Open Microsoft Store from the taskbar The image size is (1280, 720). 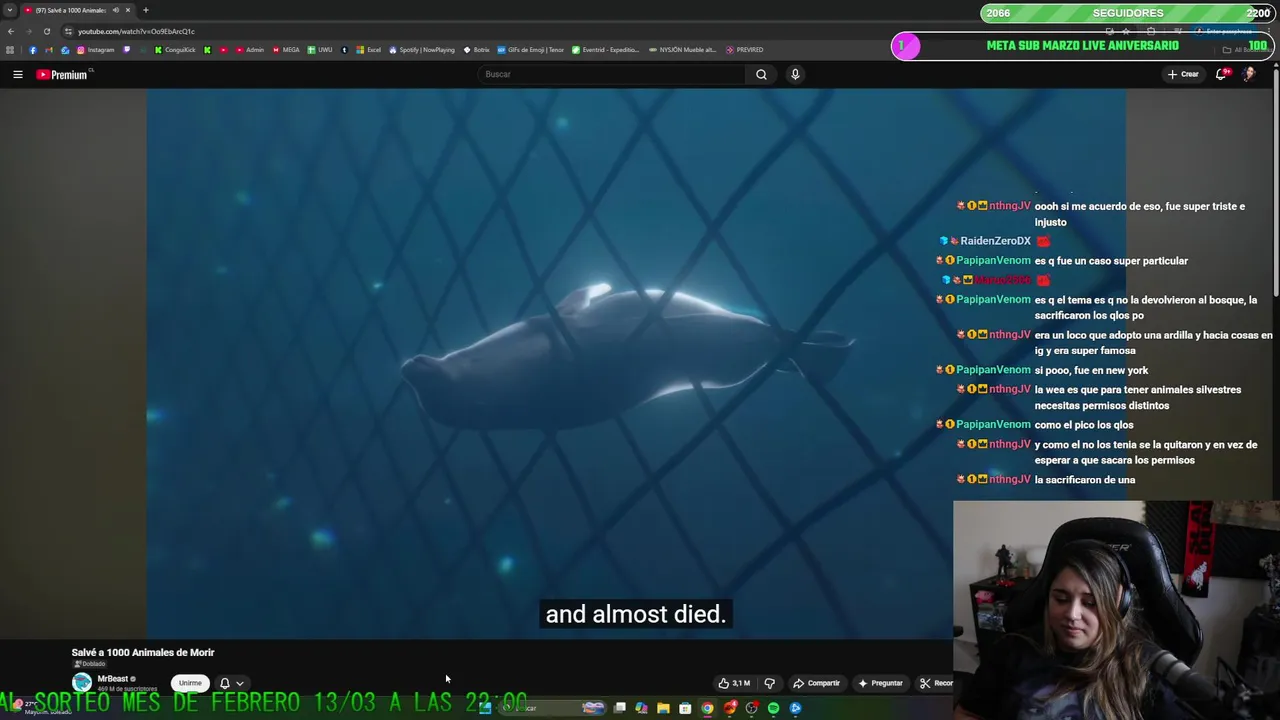coord(685,708)
